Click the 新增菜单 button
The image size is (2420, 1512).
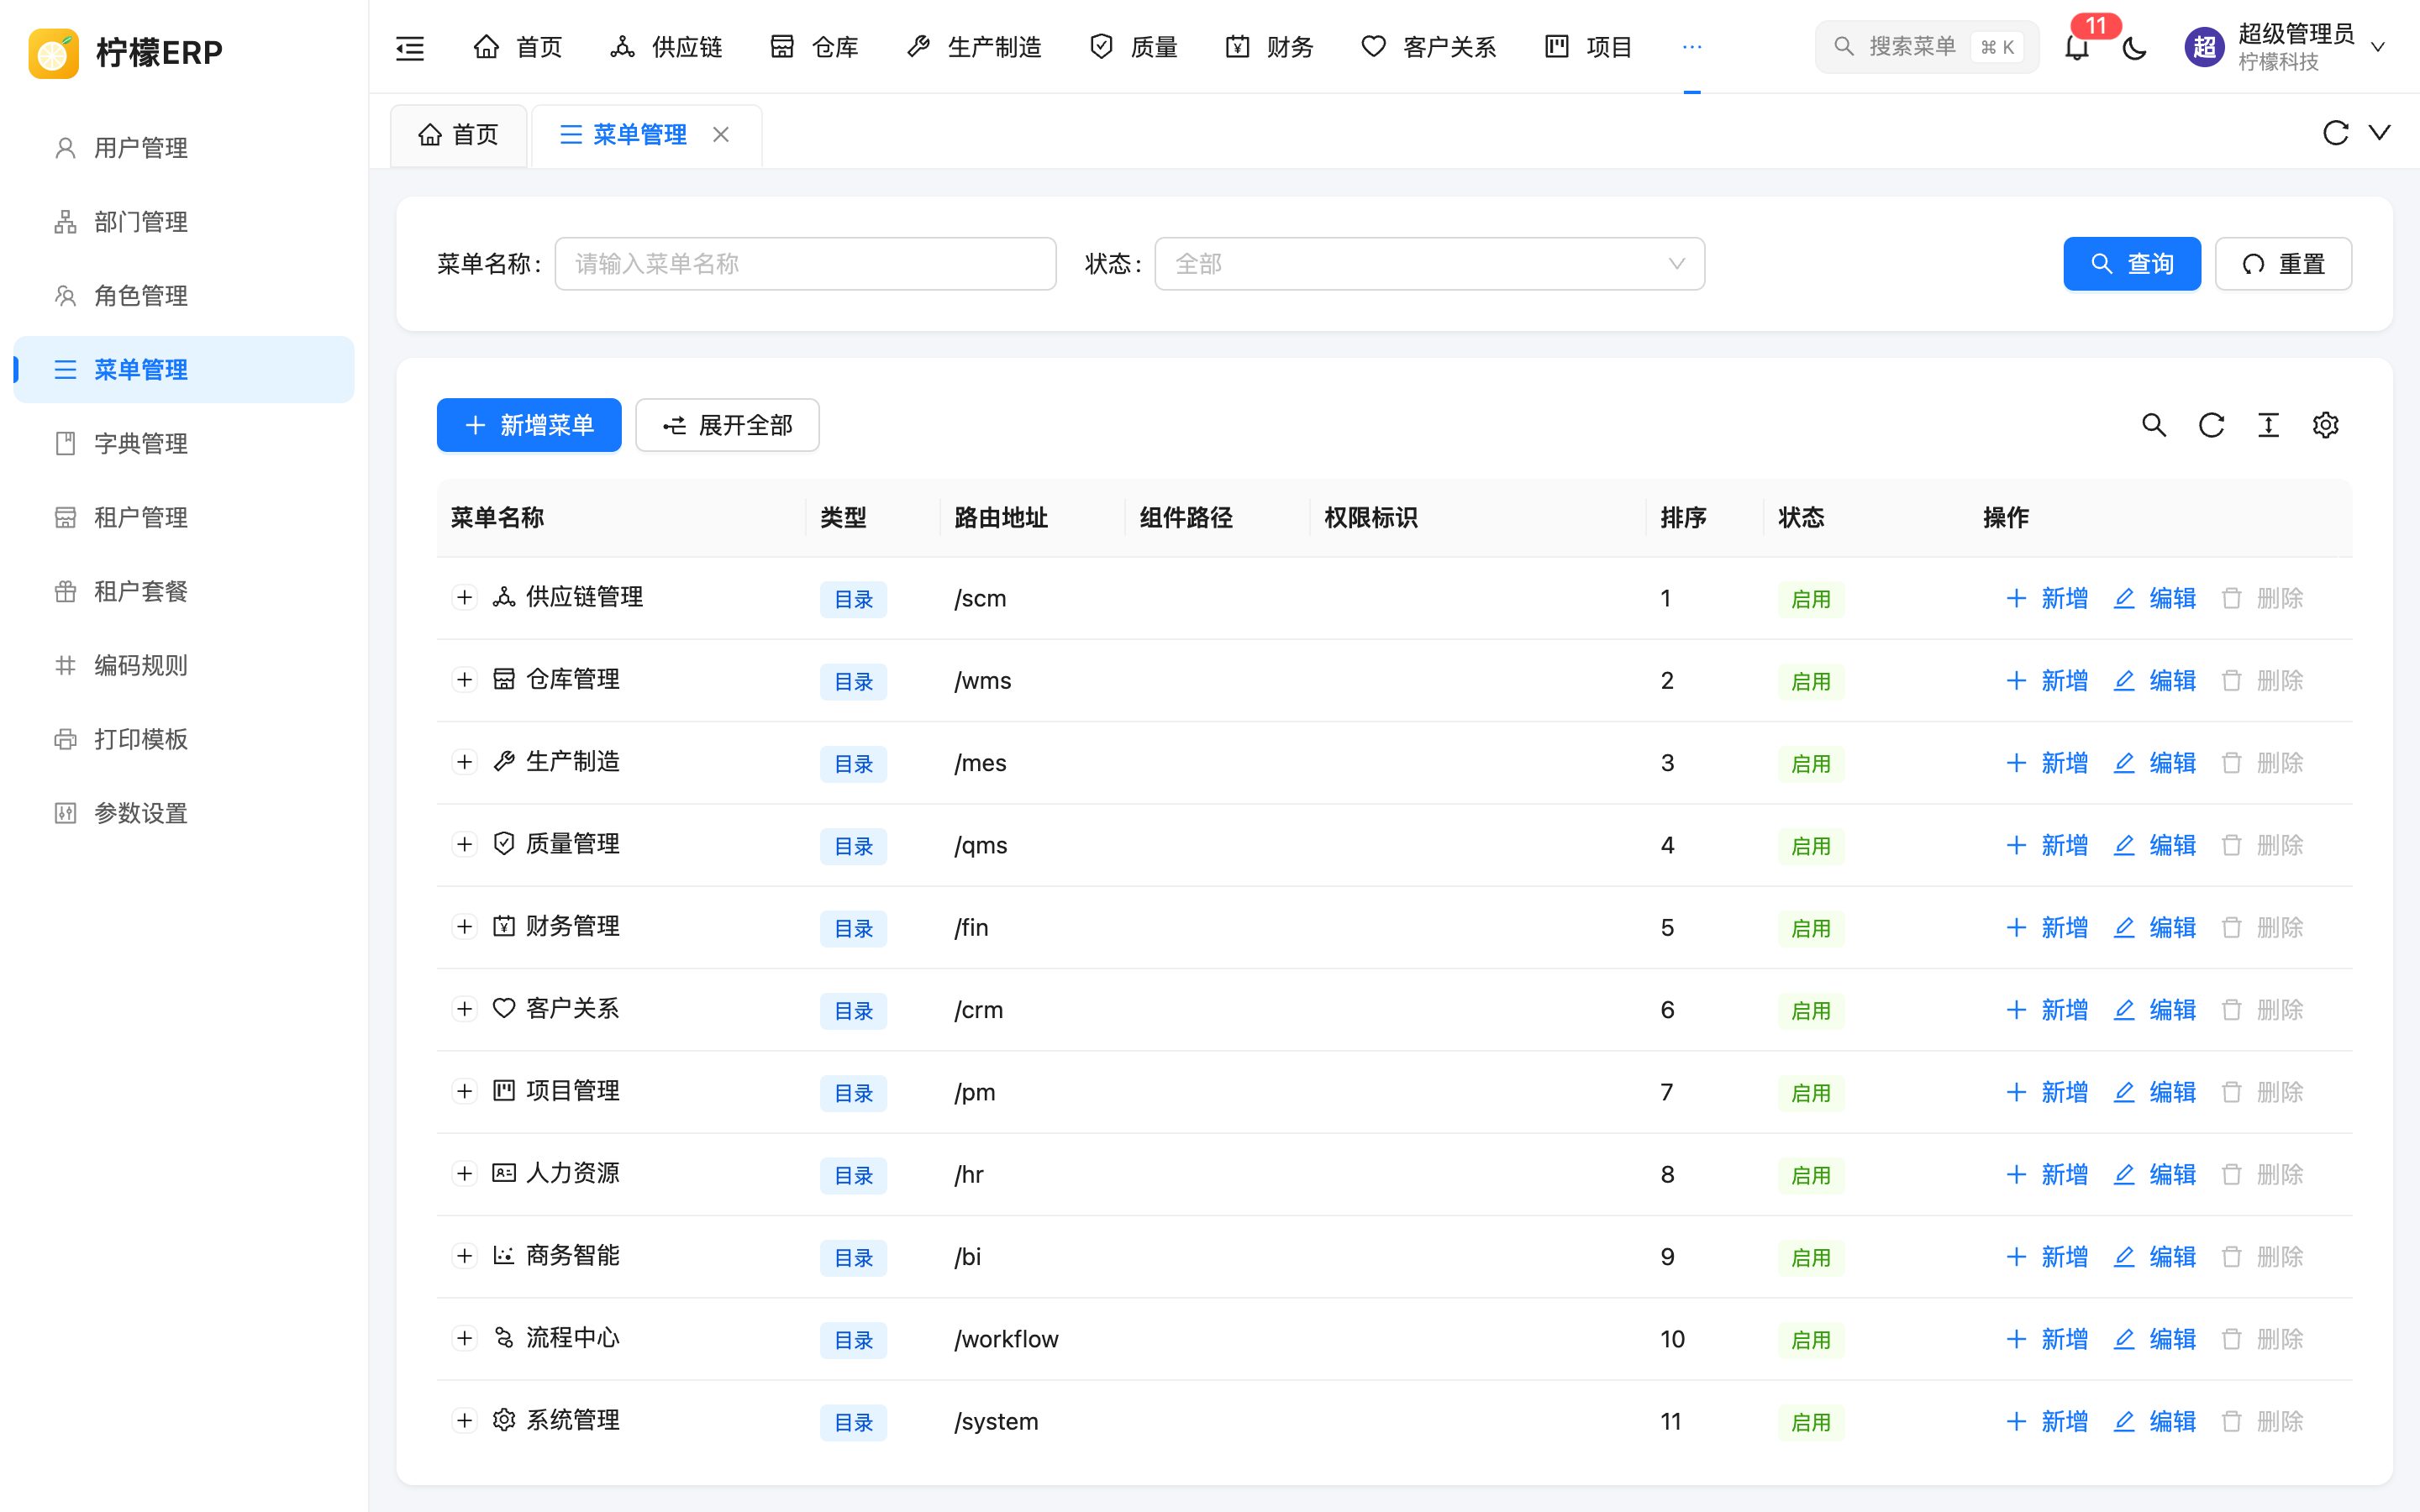pyautogui.click(x=529, y=425)
